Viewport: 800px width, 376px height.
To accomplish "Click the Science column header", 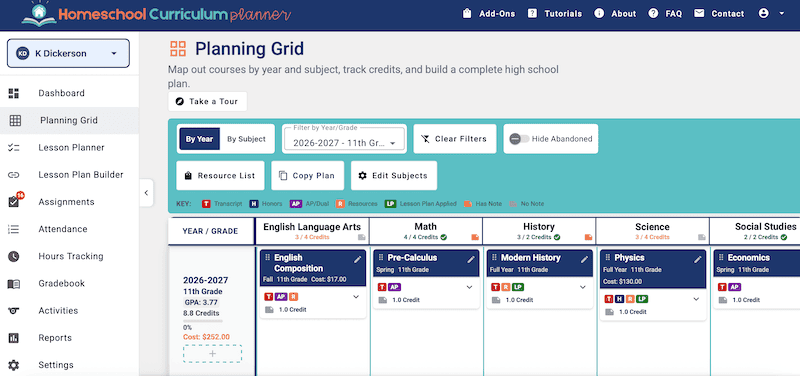I will [x=652, y=232].
